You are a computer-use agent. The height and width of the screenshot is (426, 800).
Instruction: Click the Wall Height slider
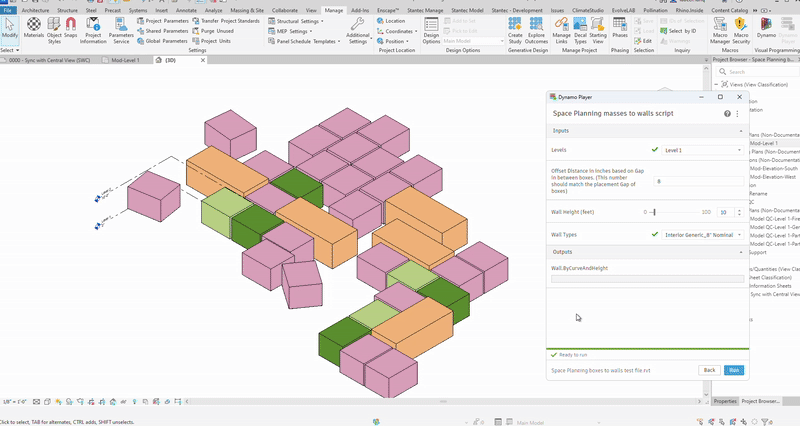654,212
